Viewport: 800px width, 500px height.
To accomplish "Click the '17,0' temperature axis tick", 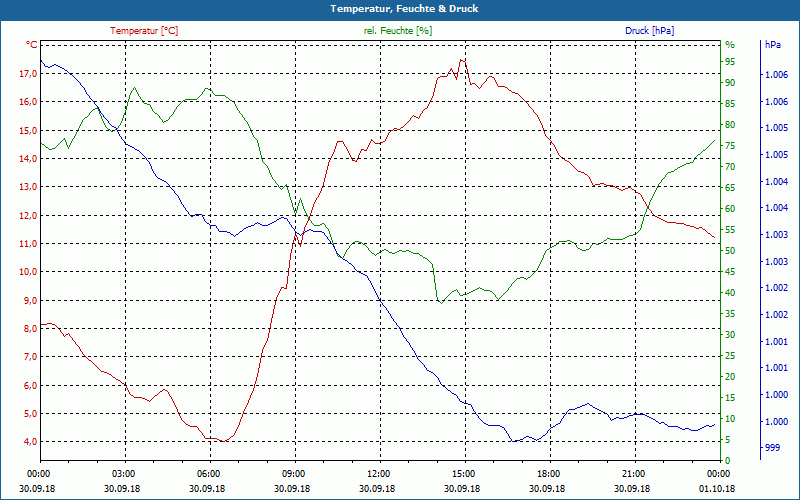I will [x=28, y=73].
